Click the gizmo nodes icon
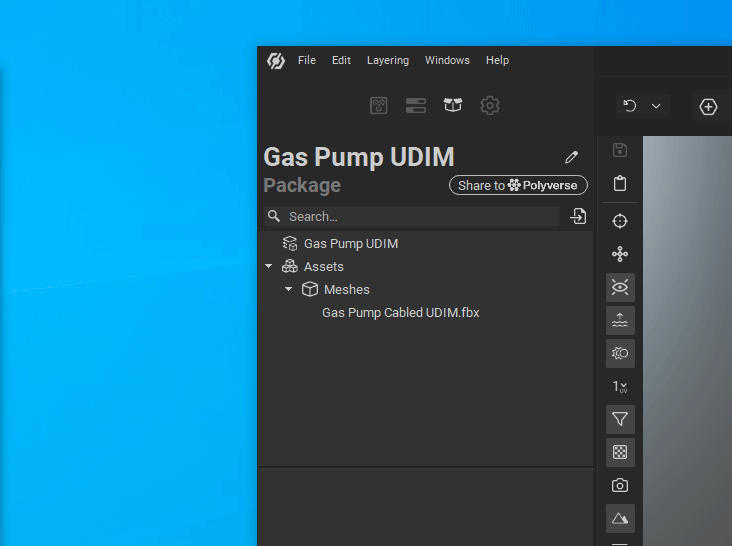Screen dimensions: 732x546 click(x=620, y=254)
